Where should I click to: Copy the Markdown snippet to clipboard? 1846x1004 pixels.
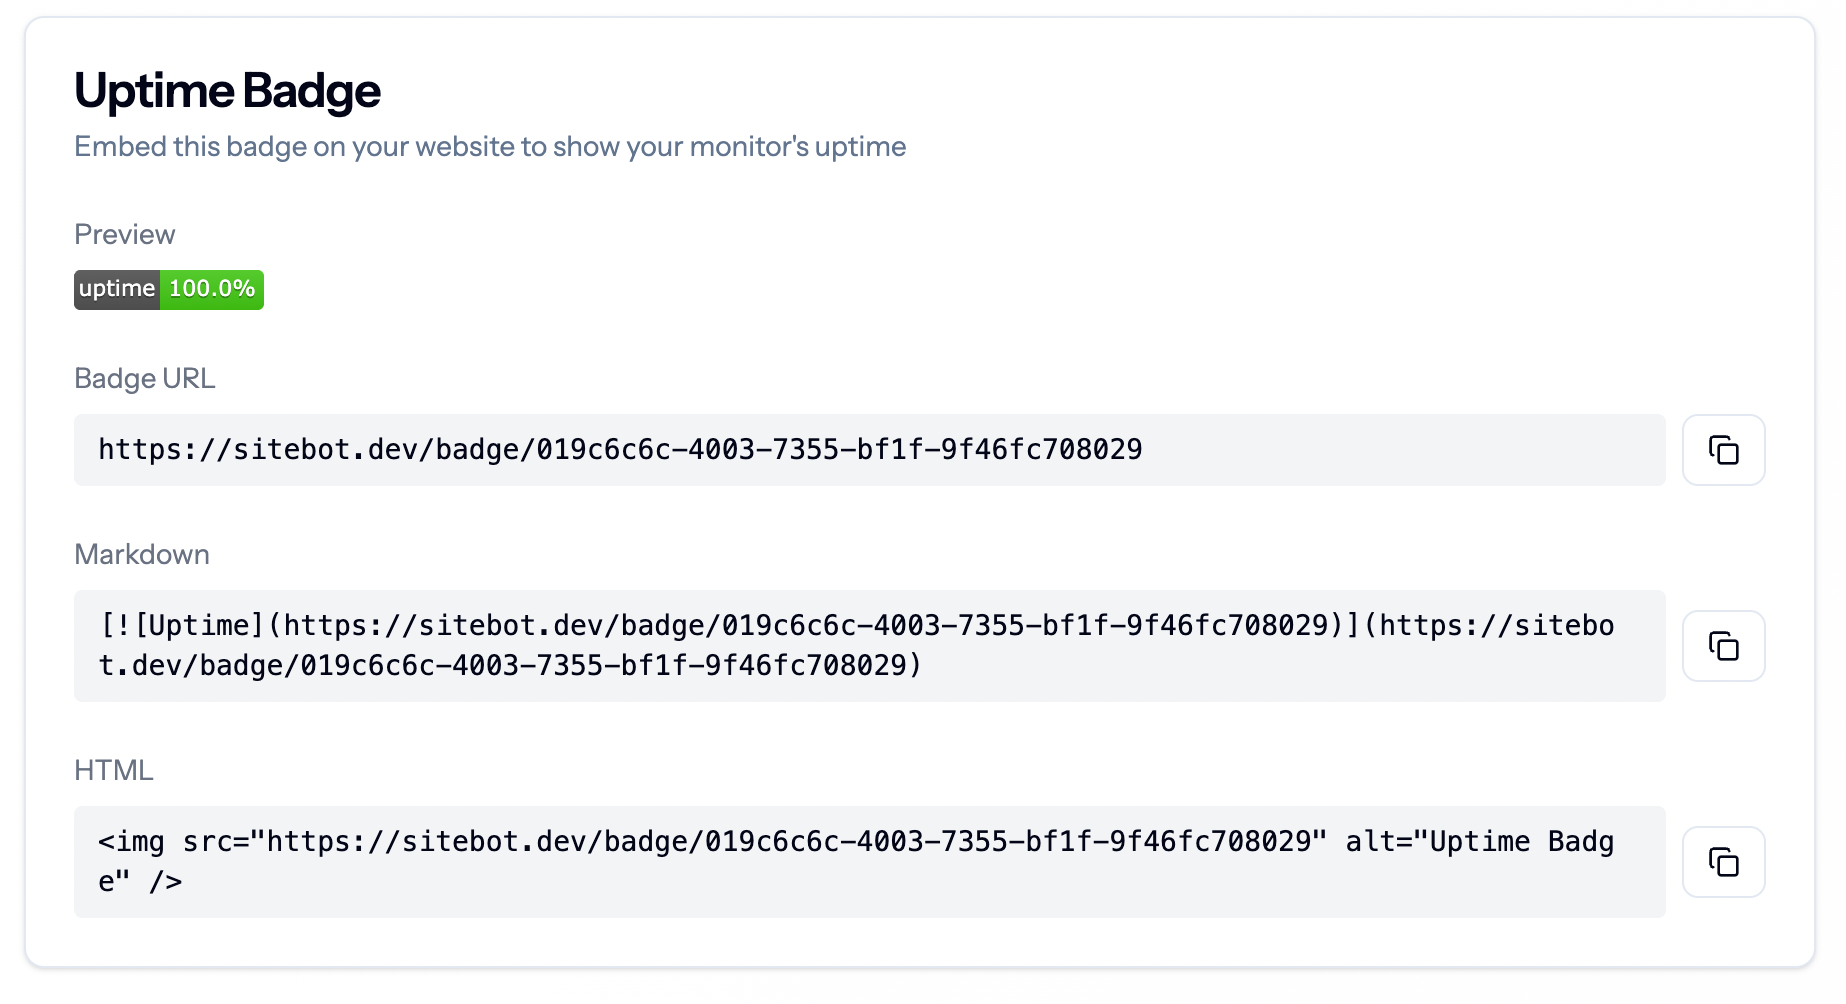click(1723, 646)
